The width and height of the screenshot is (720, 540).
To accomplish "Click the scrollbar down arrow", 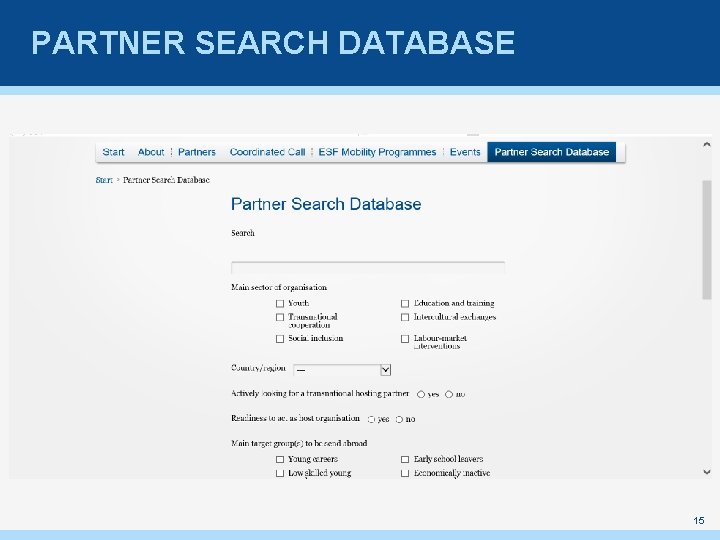I will click(707, 470).
